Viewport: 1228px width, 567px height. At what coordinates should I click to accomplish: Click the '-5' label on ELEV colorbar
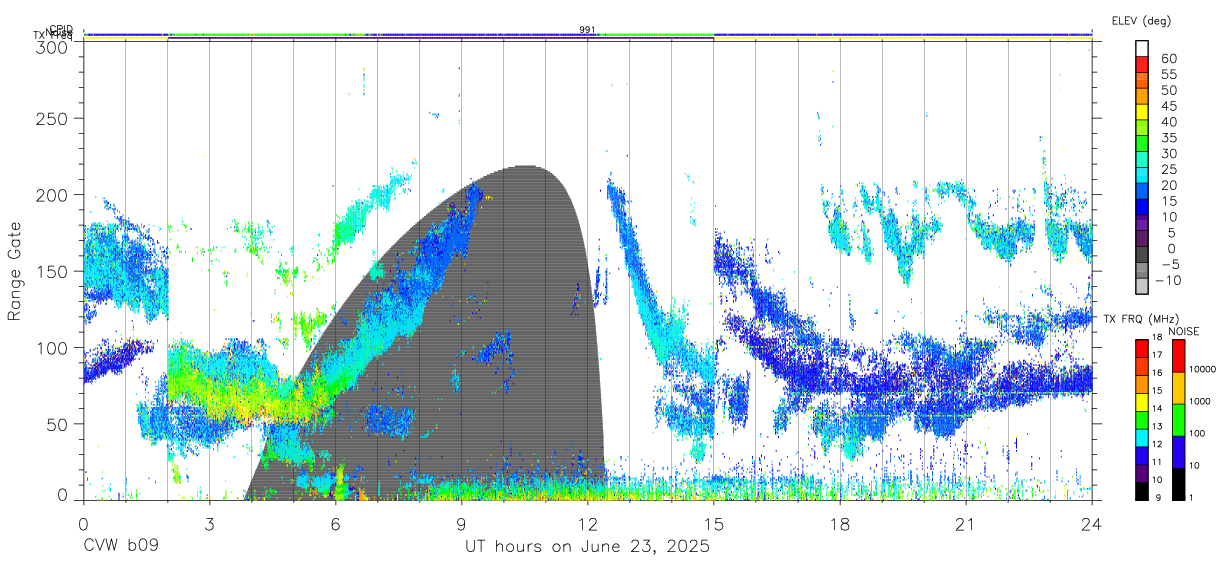pos(1171,265)
